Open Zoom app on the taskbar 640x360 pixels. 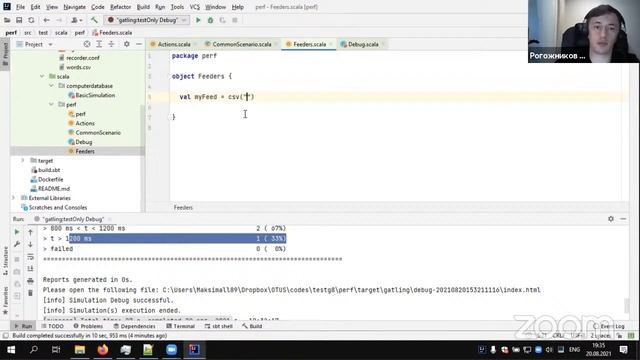tap(171, 350)
